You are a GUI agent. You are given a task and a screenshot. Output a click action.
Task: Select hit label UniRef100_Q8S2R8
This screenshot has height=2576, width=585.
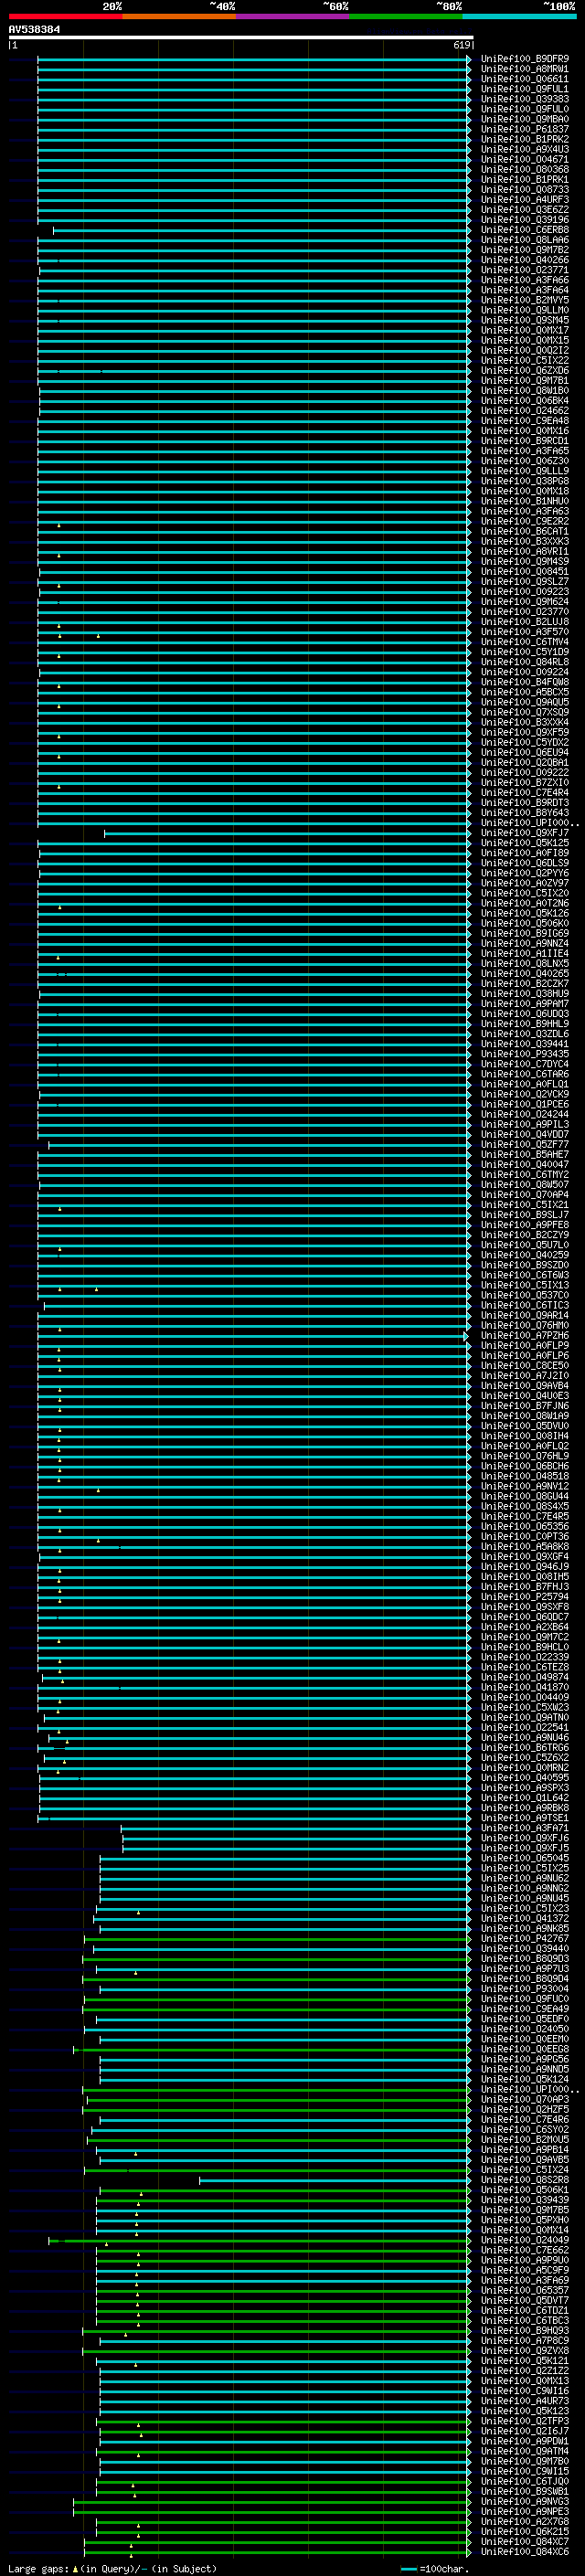click(x=524, y=2180)
